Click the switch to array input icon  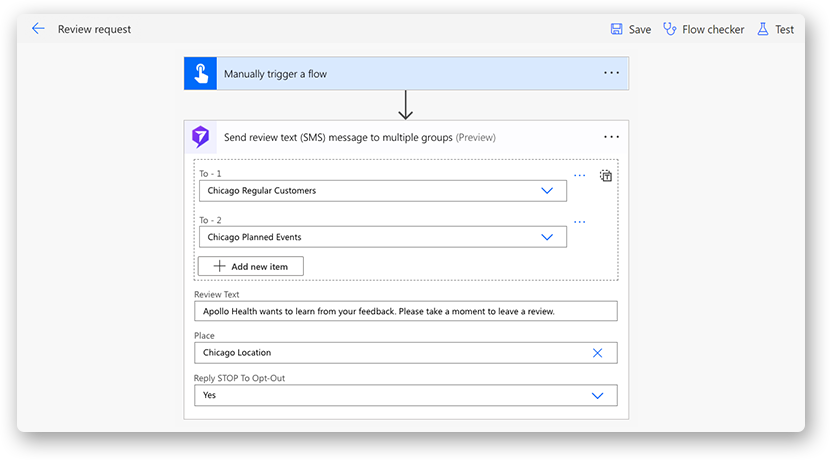605,176
